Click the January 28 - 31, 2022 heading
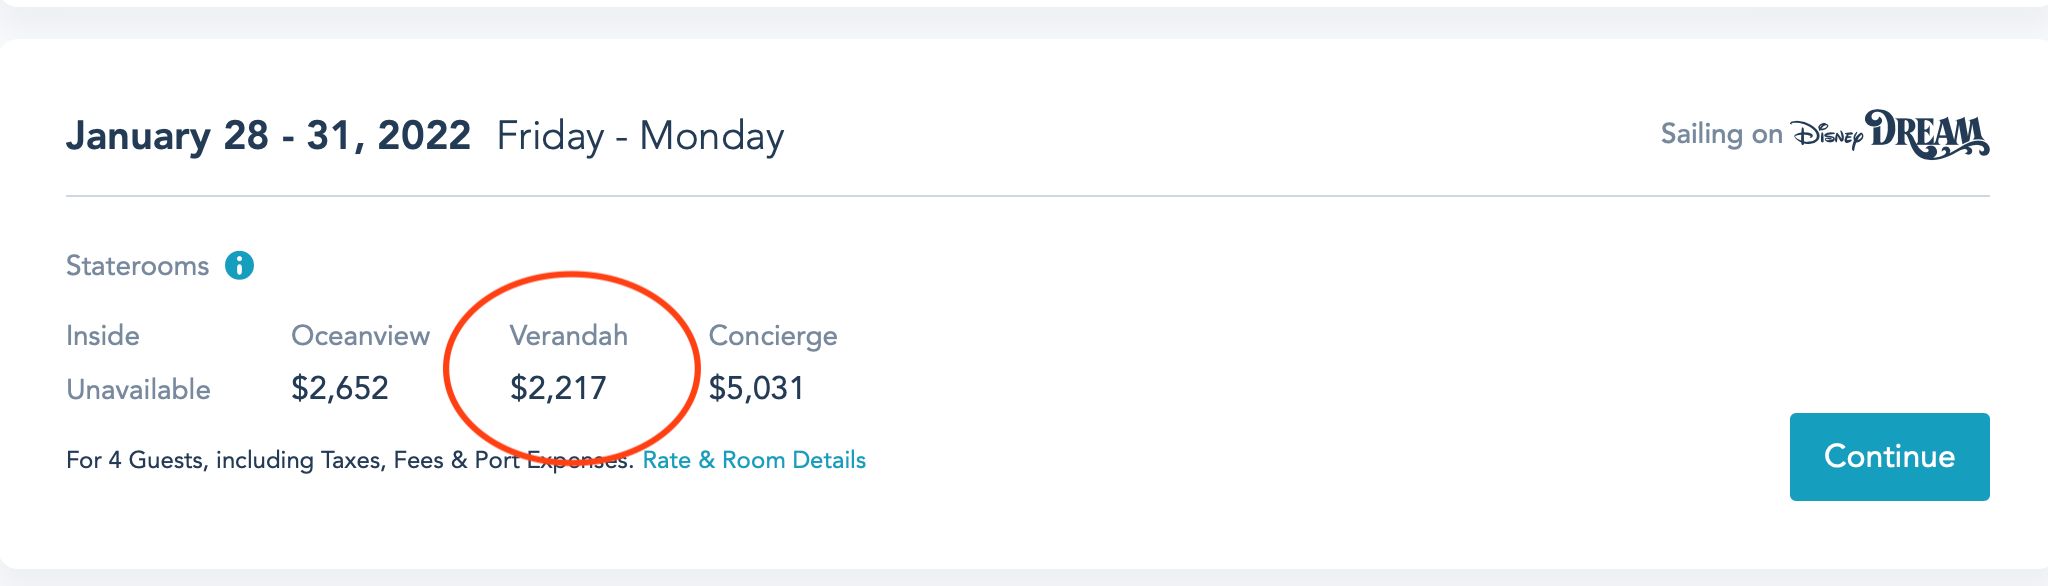Screen dimensions: 2048x586 [x=268, y=136]
